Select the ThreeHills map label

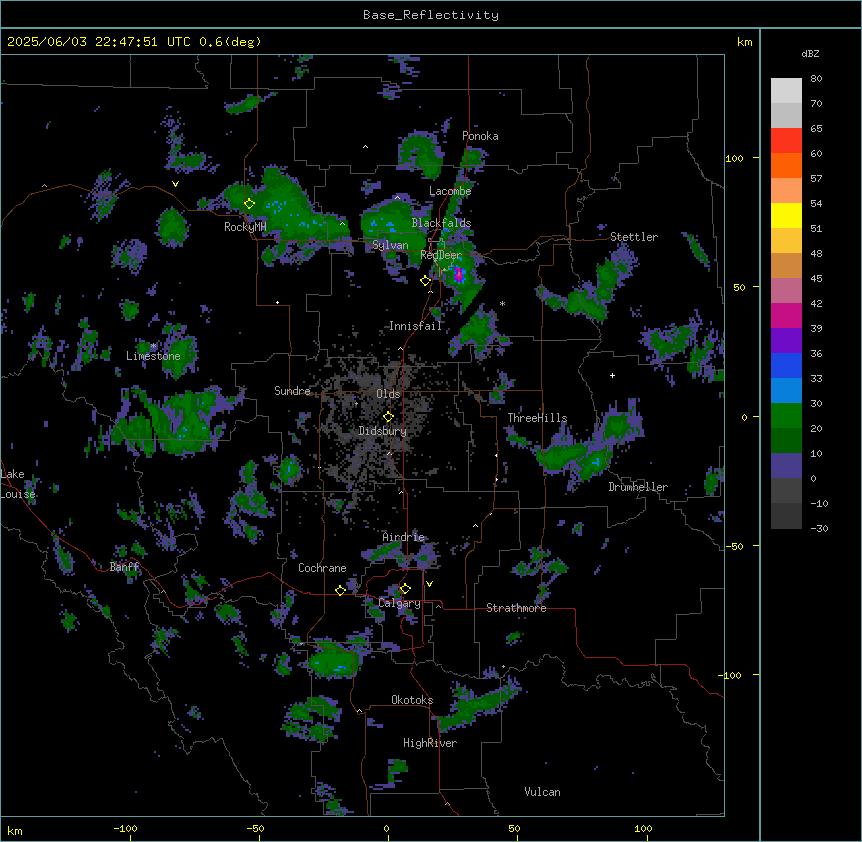point(537,418)
